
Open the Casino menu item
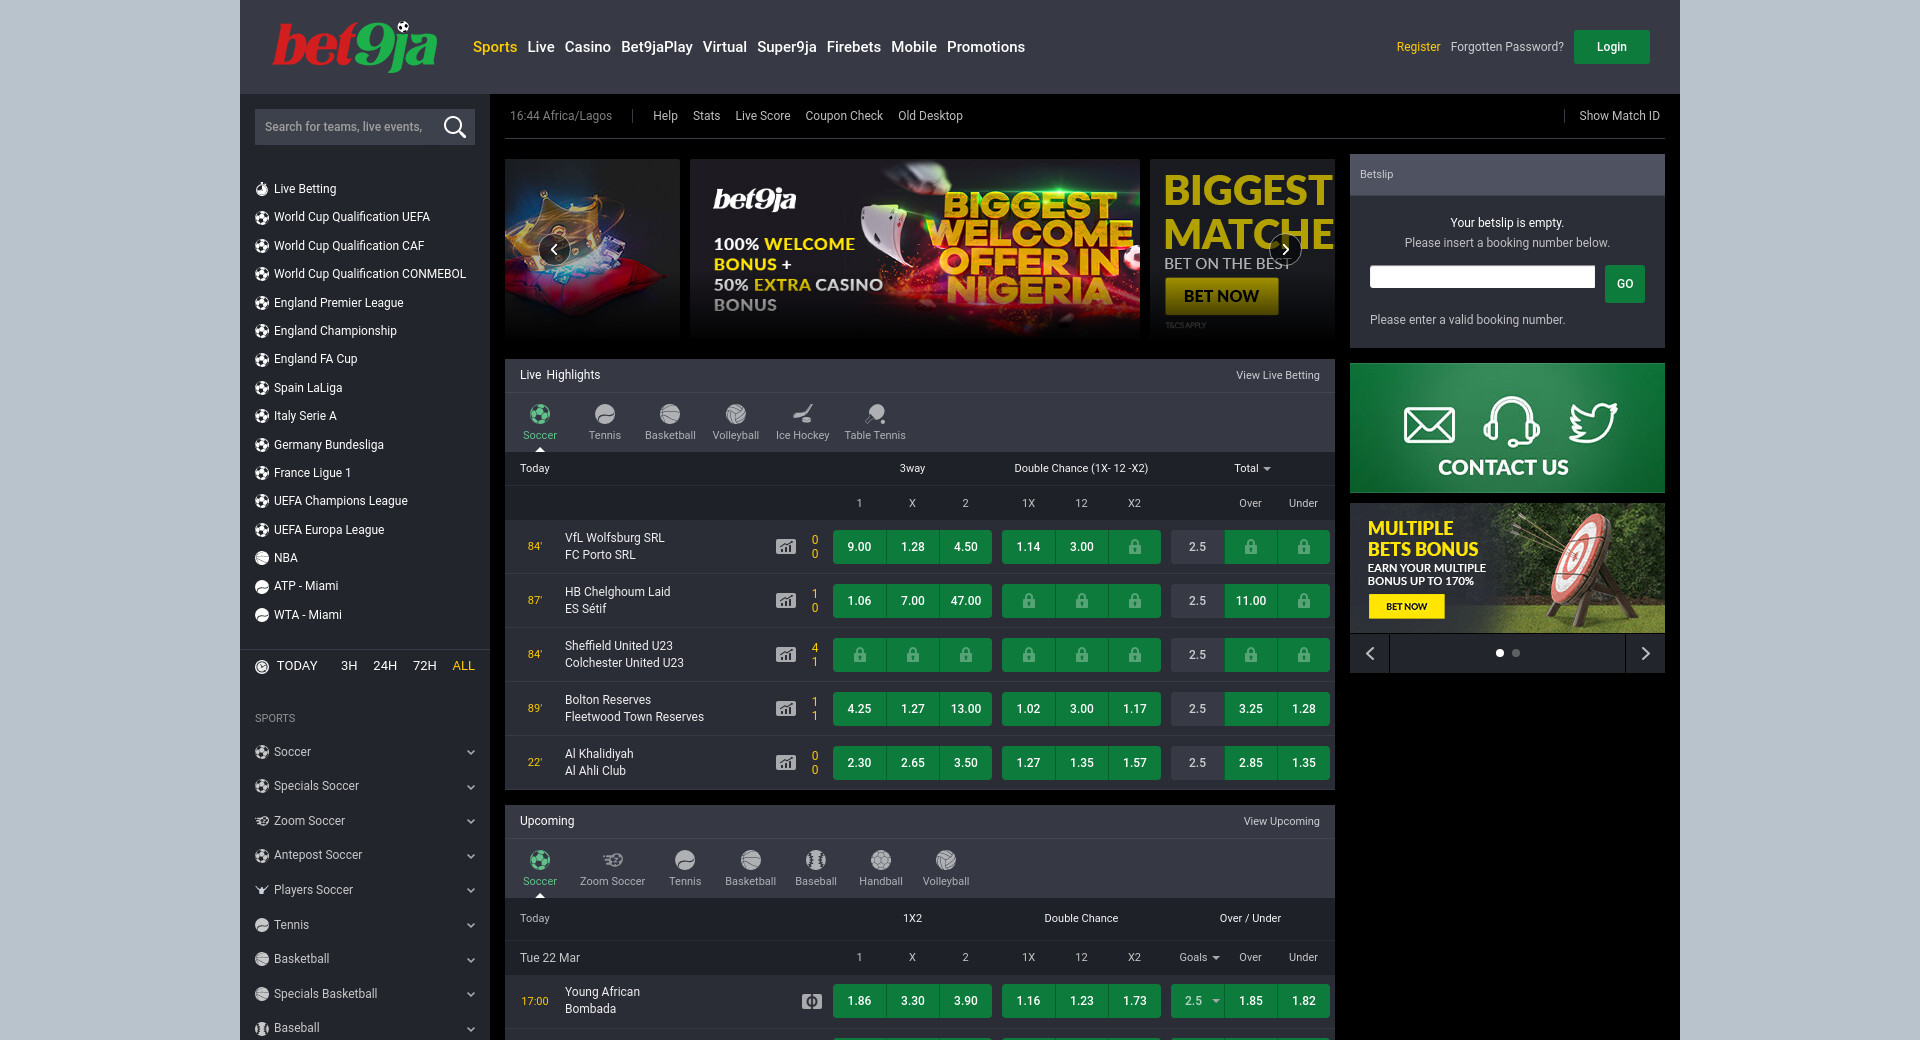point(587,47)
